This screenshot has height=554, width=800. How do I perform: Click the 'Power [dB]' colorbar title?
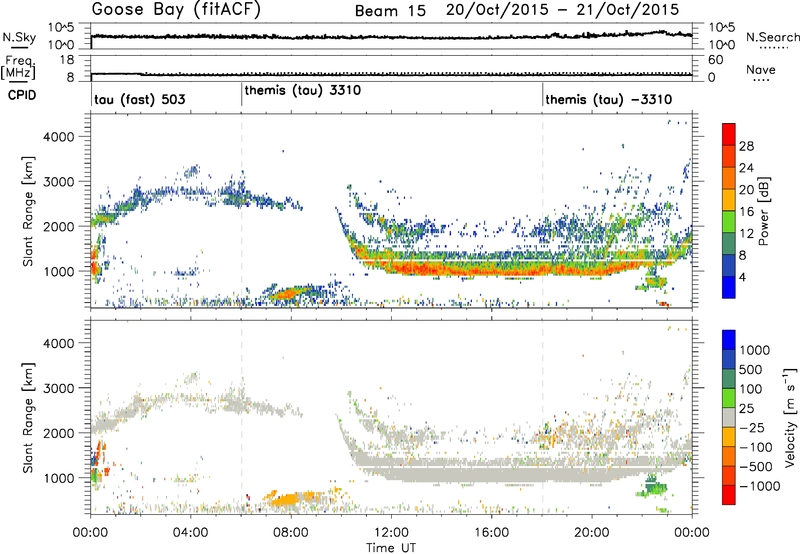pyautogui.click(x=764, y=211)
